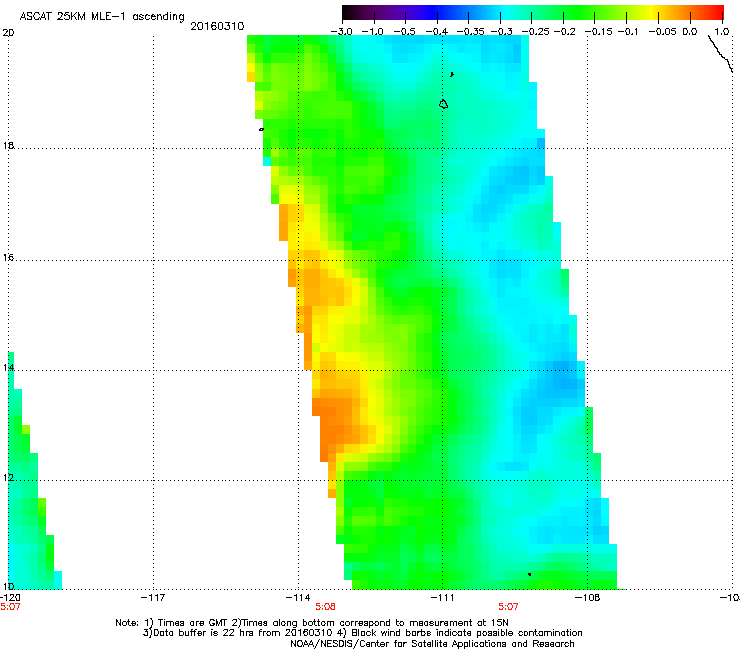740x650 pixels.
Task: Click the latitude label 16
Action: (8, 258)
